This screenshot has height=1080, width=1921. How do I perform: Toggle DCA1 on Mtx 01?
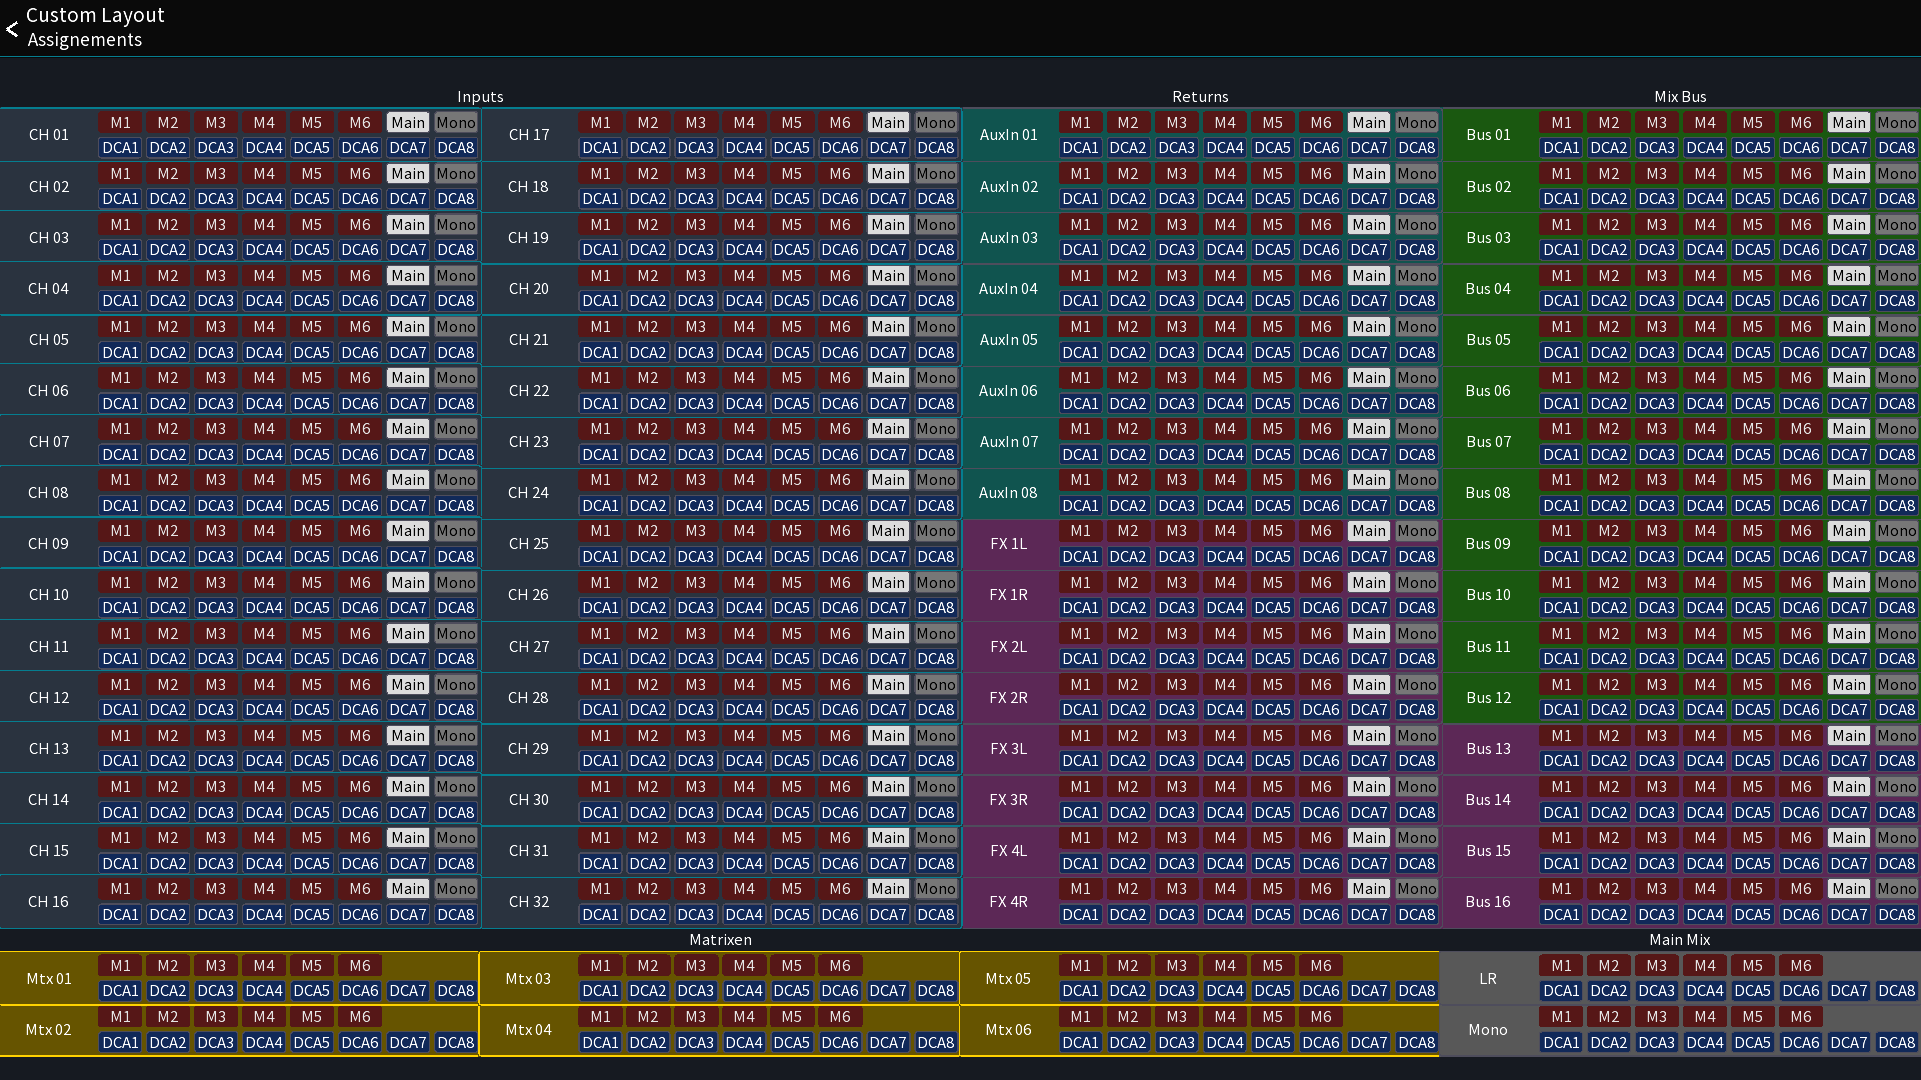[120, 991]
